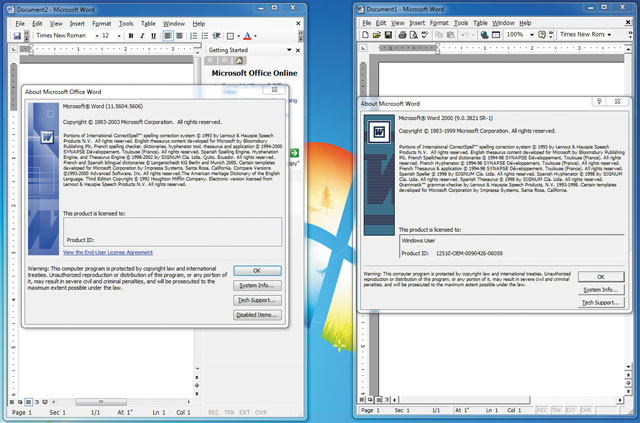Click the help question icon in Word 2000 About
The image size is (640, 423).
pyautogui.click(x=599, y=101)
